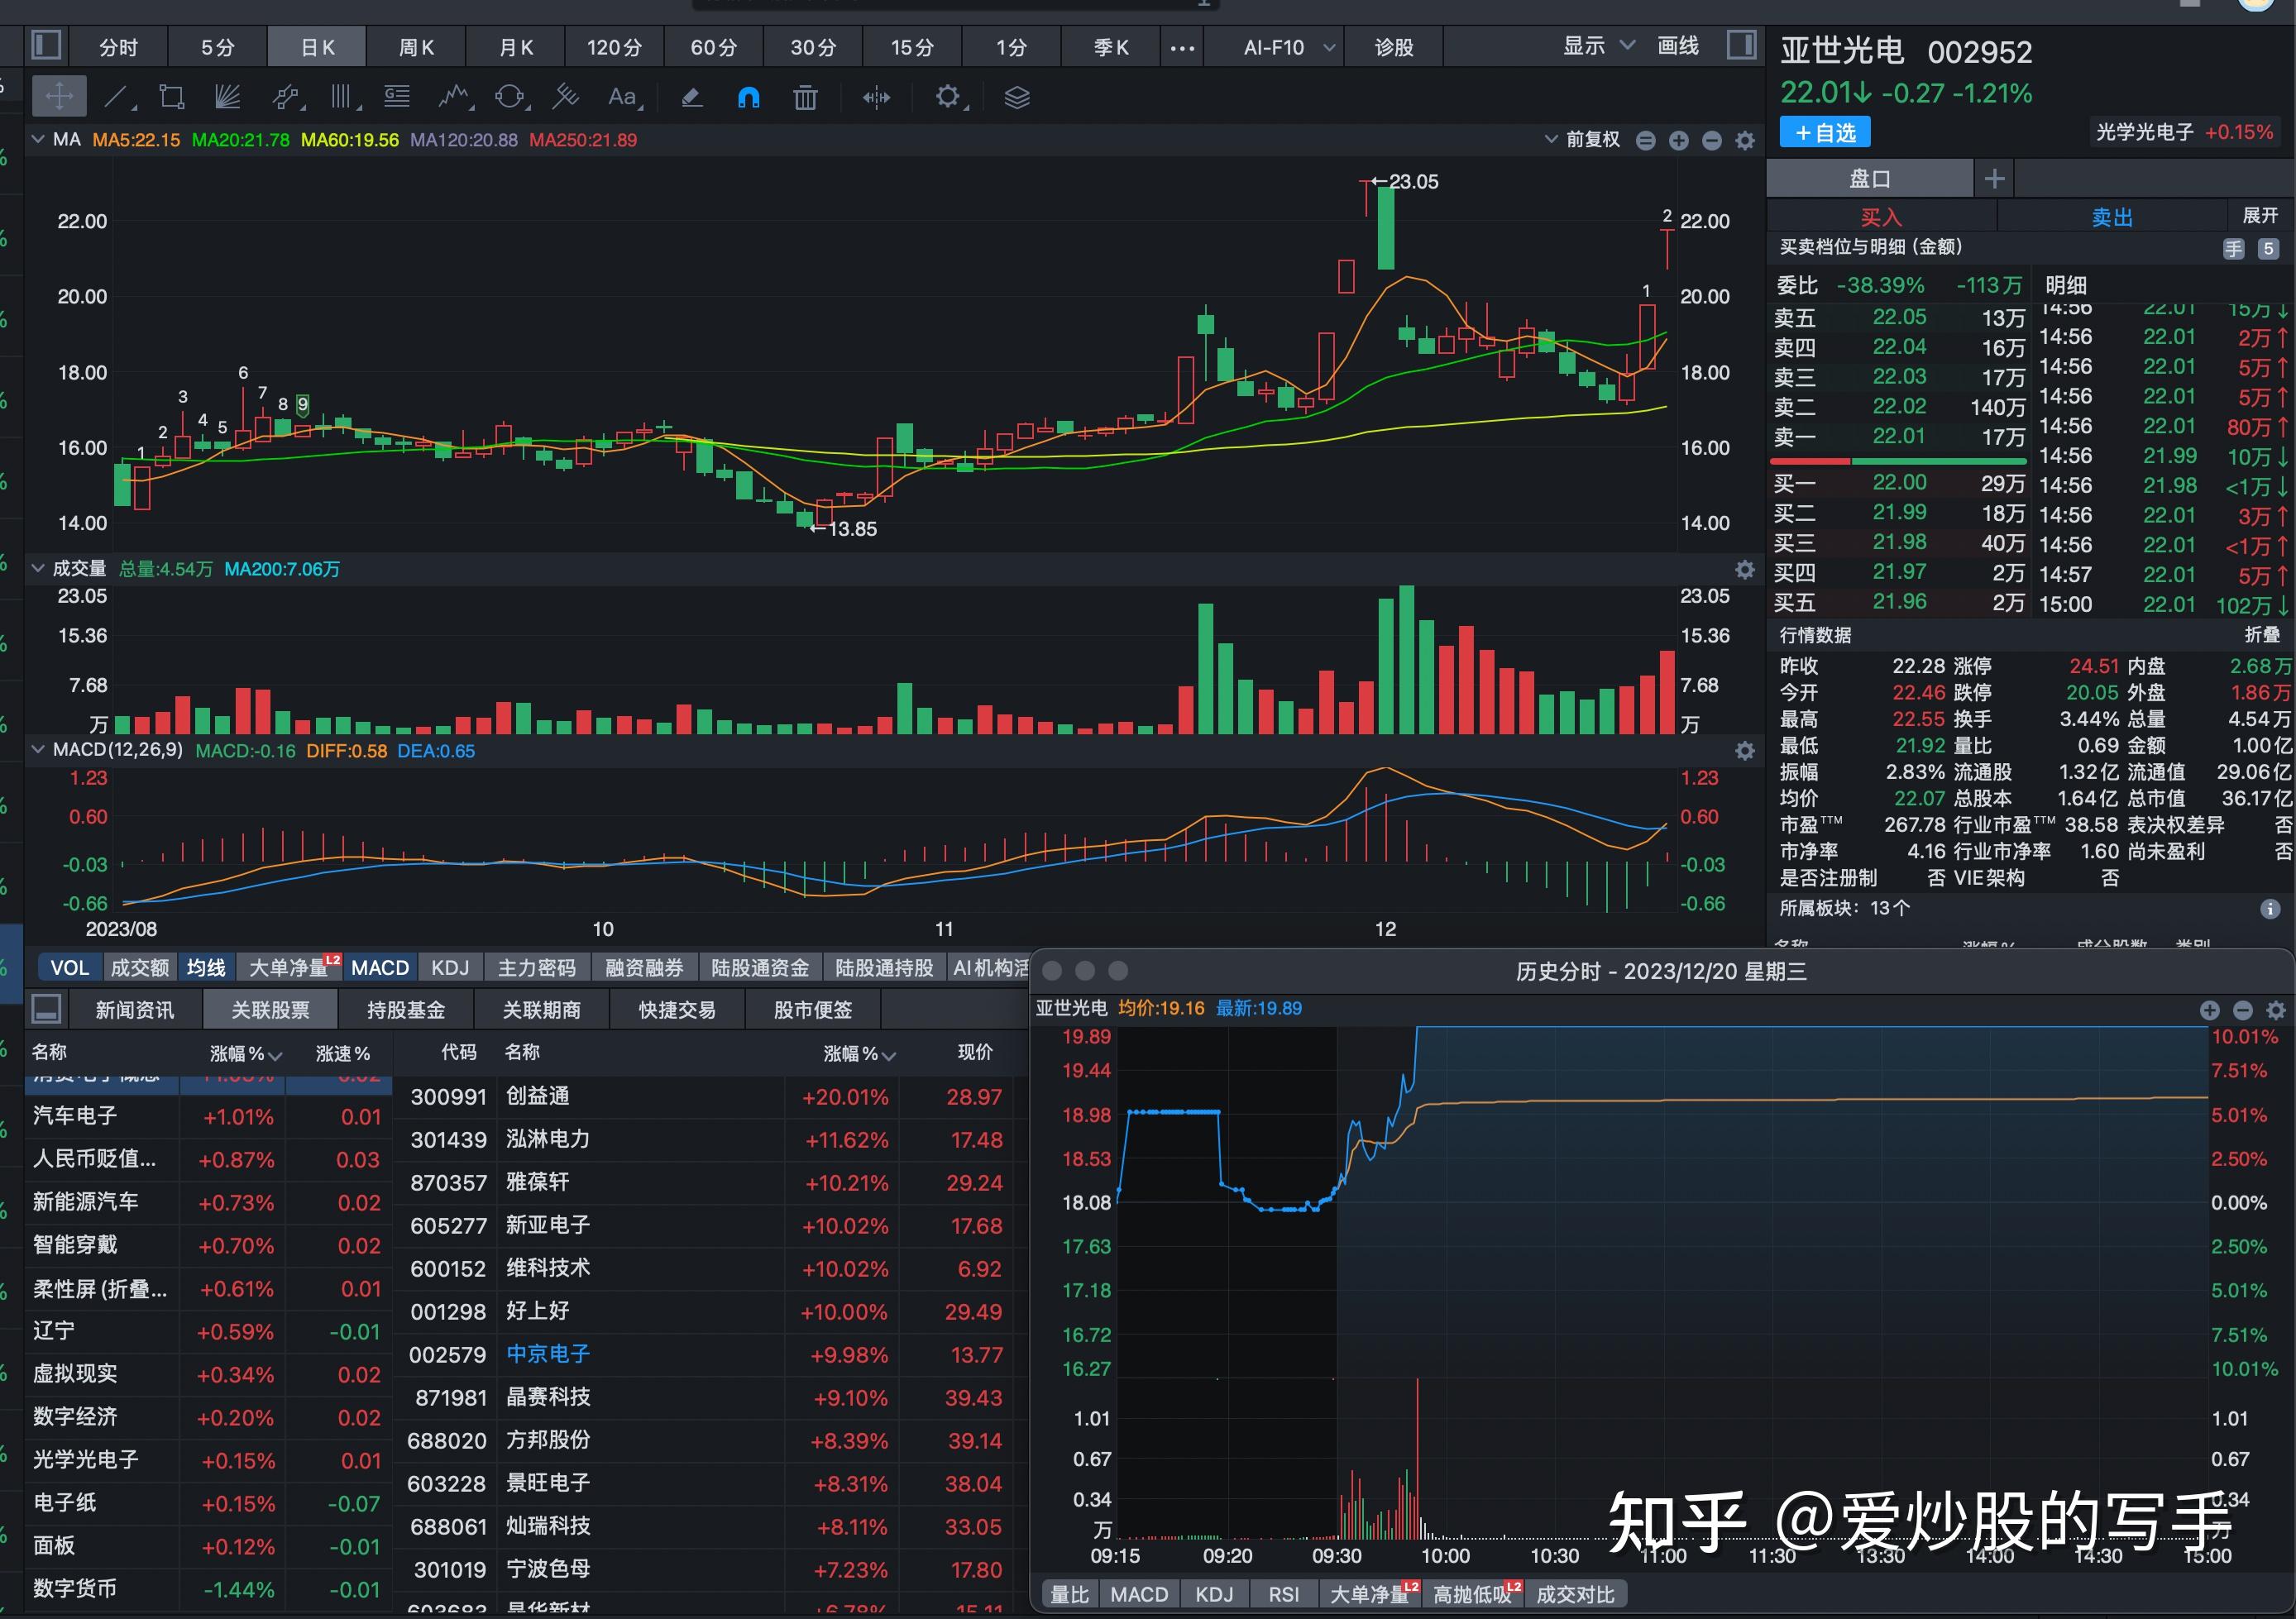Viewport: 2296px width, 1619px height.
Task: Switch to the 周K weekly tab
Action: [416, 46]
